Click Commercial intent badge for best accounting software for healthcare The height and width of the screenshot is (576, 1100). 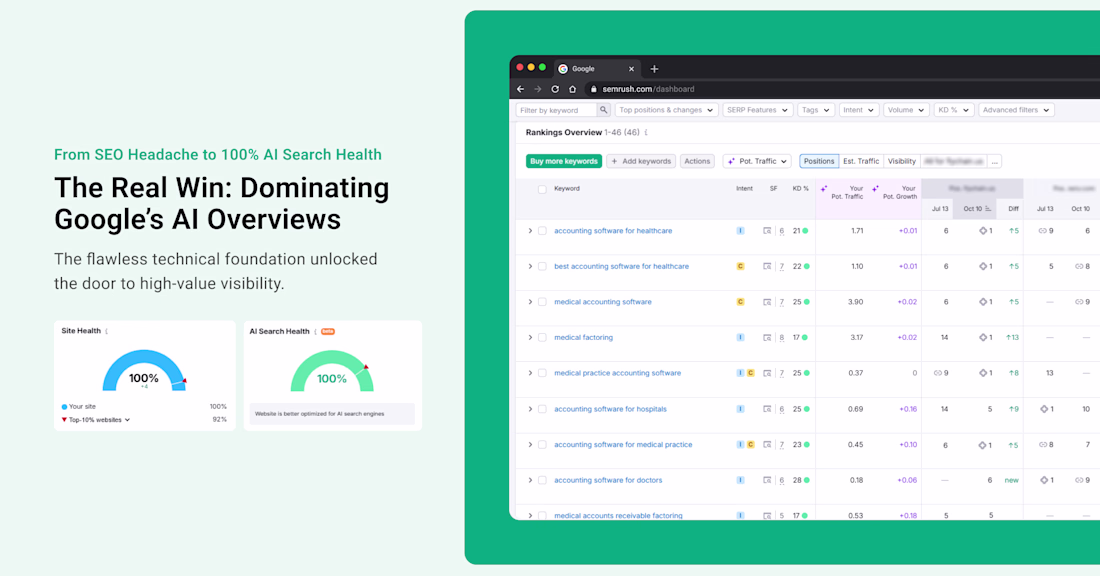[x=740, y=267]
